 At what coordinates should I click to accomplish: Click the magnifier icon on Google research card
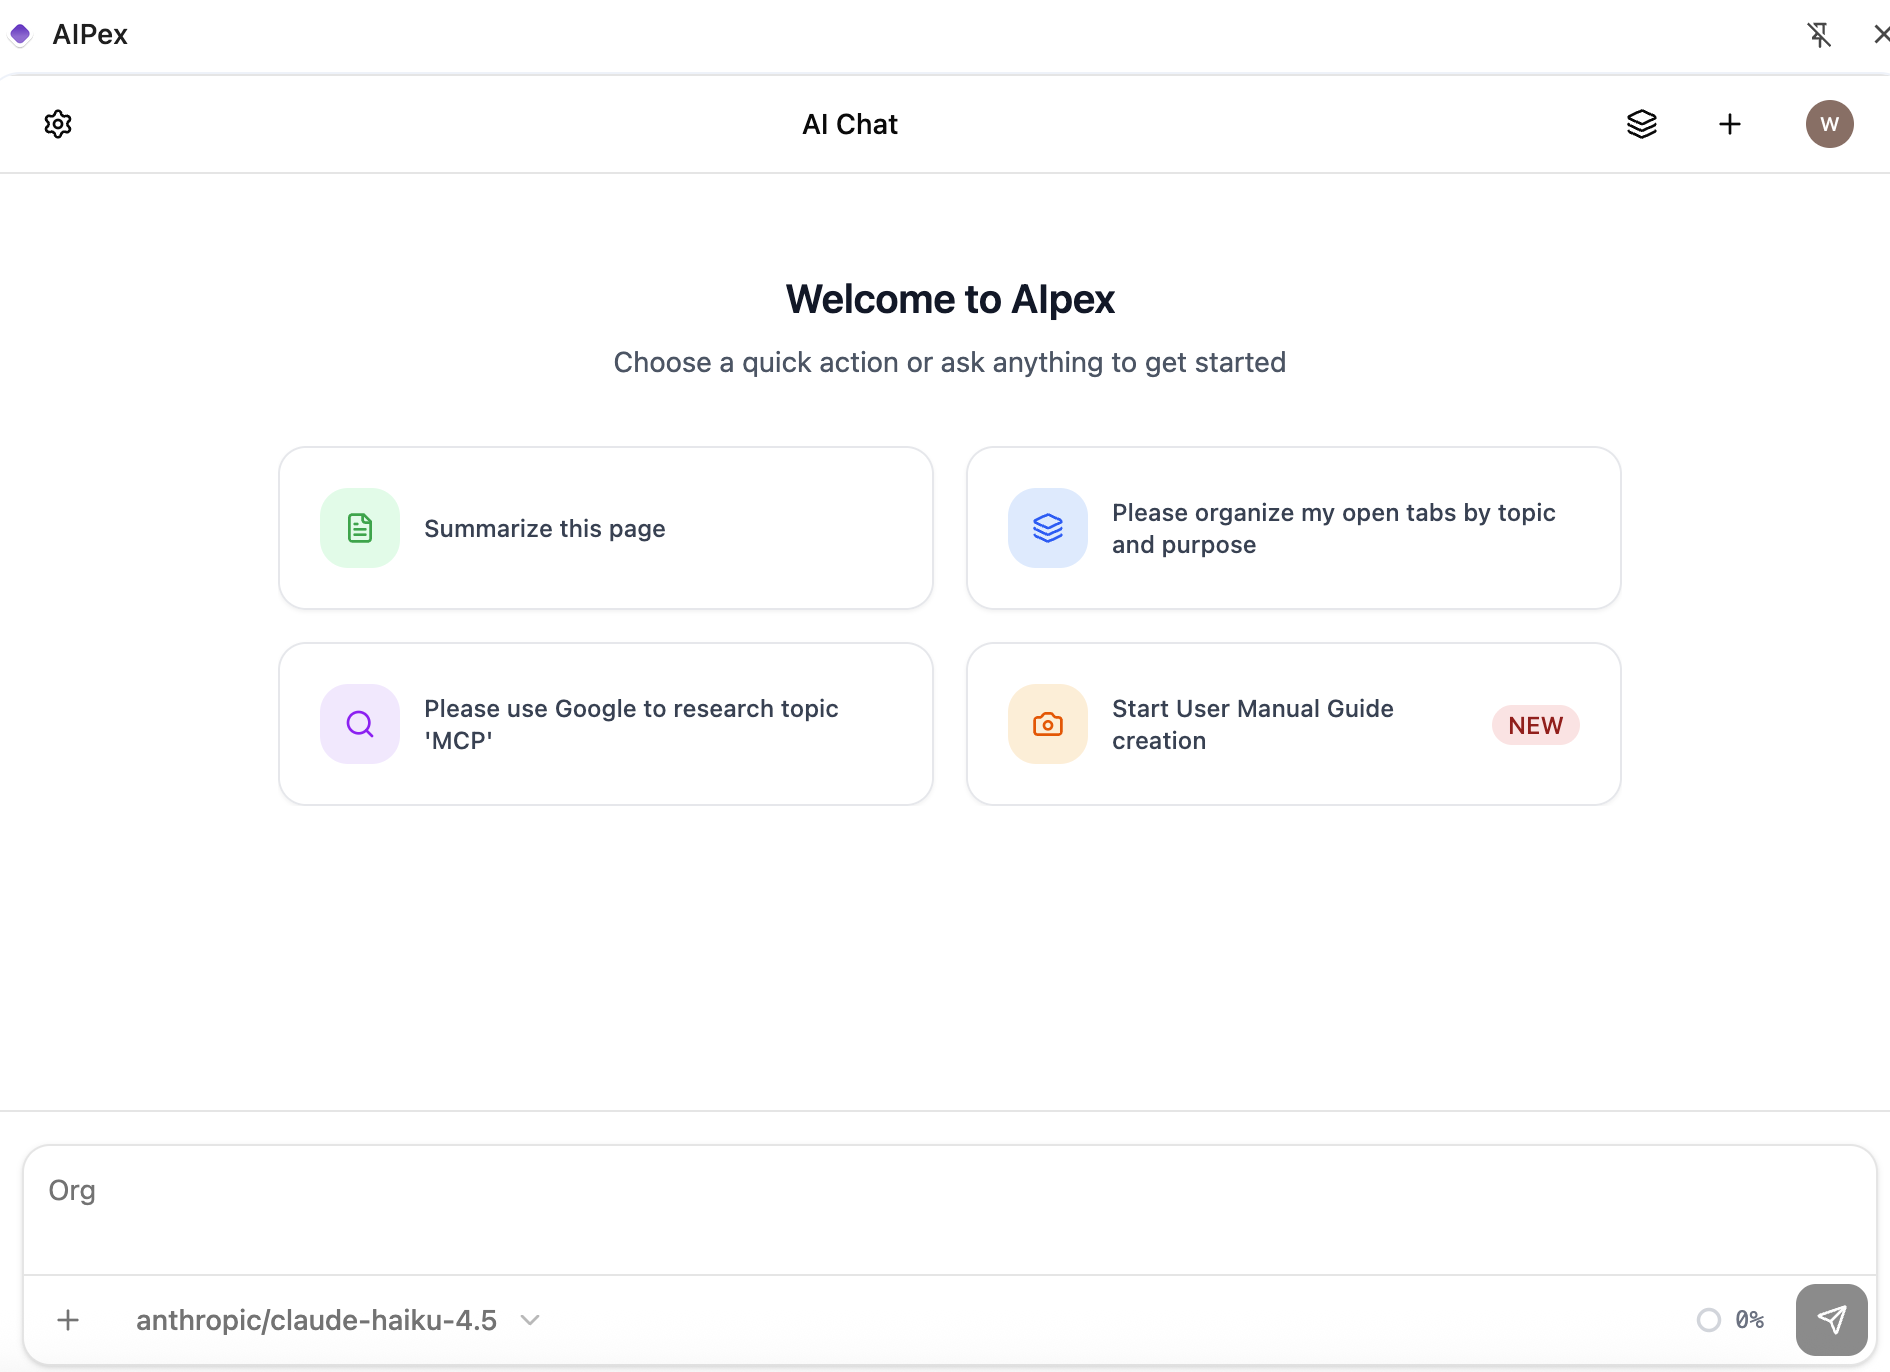pos(359,723)
